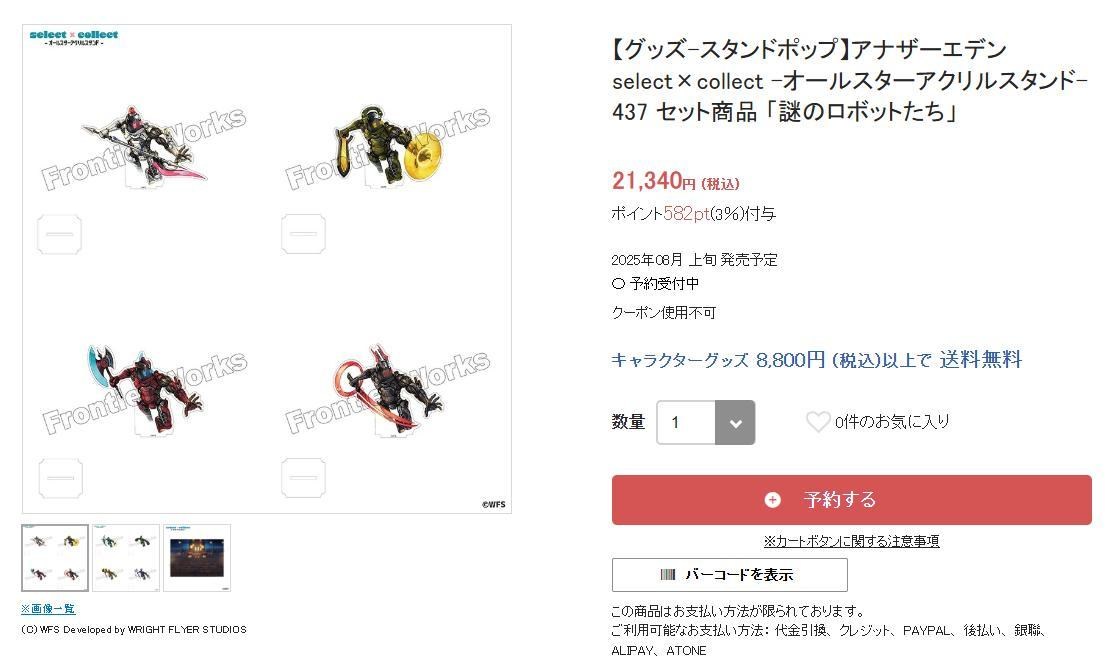Click the red axe robot figure
This screenshot has width=1118, height=657.
click(147, 389)
